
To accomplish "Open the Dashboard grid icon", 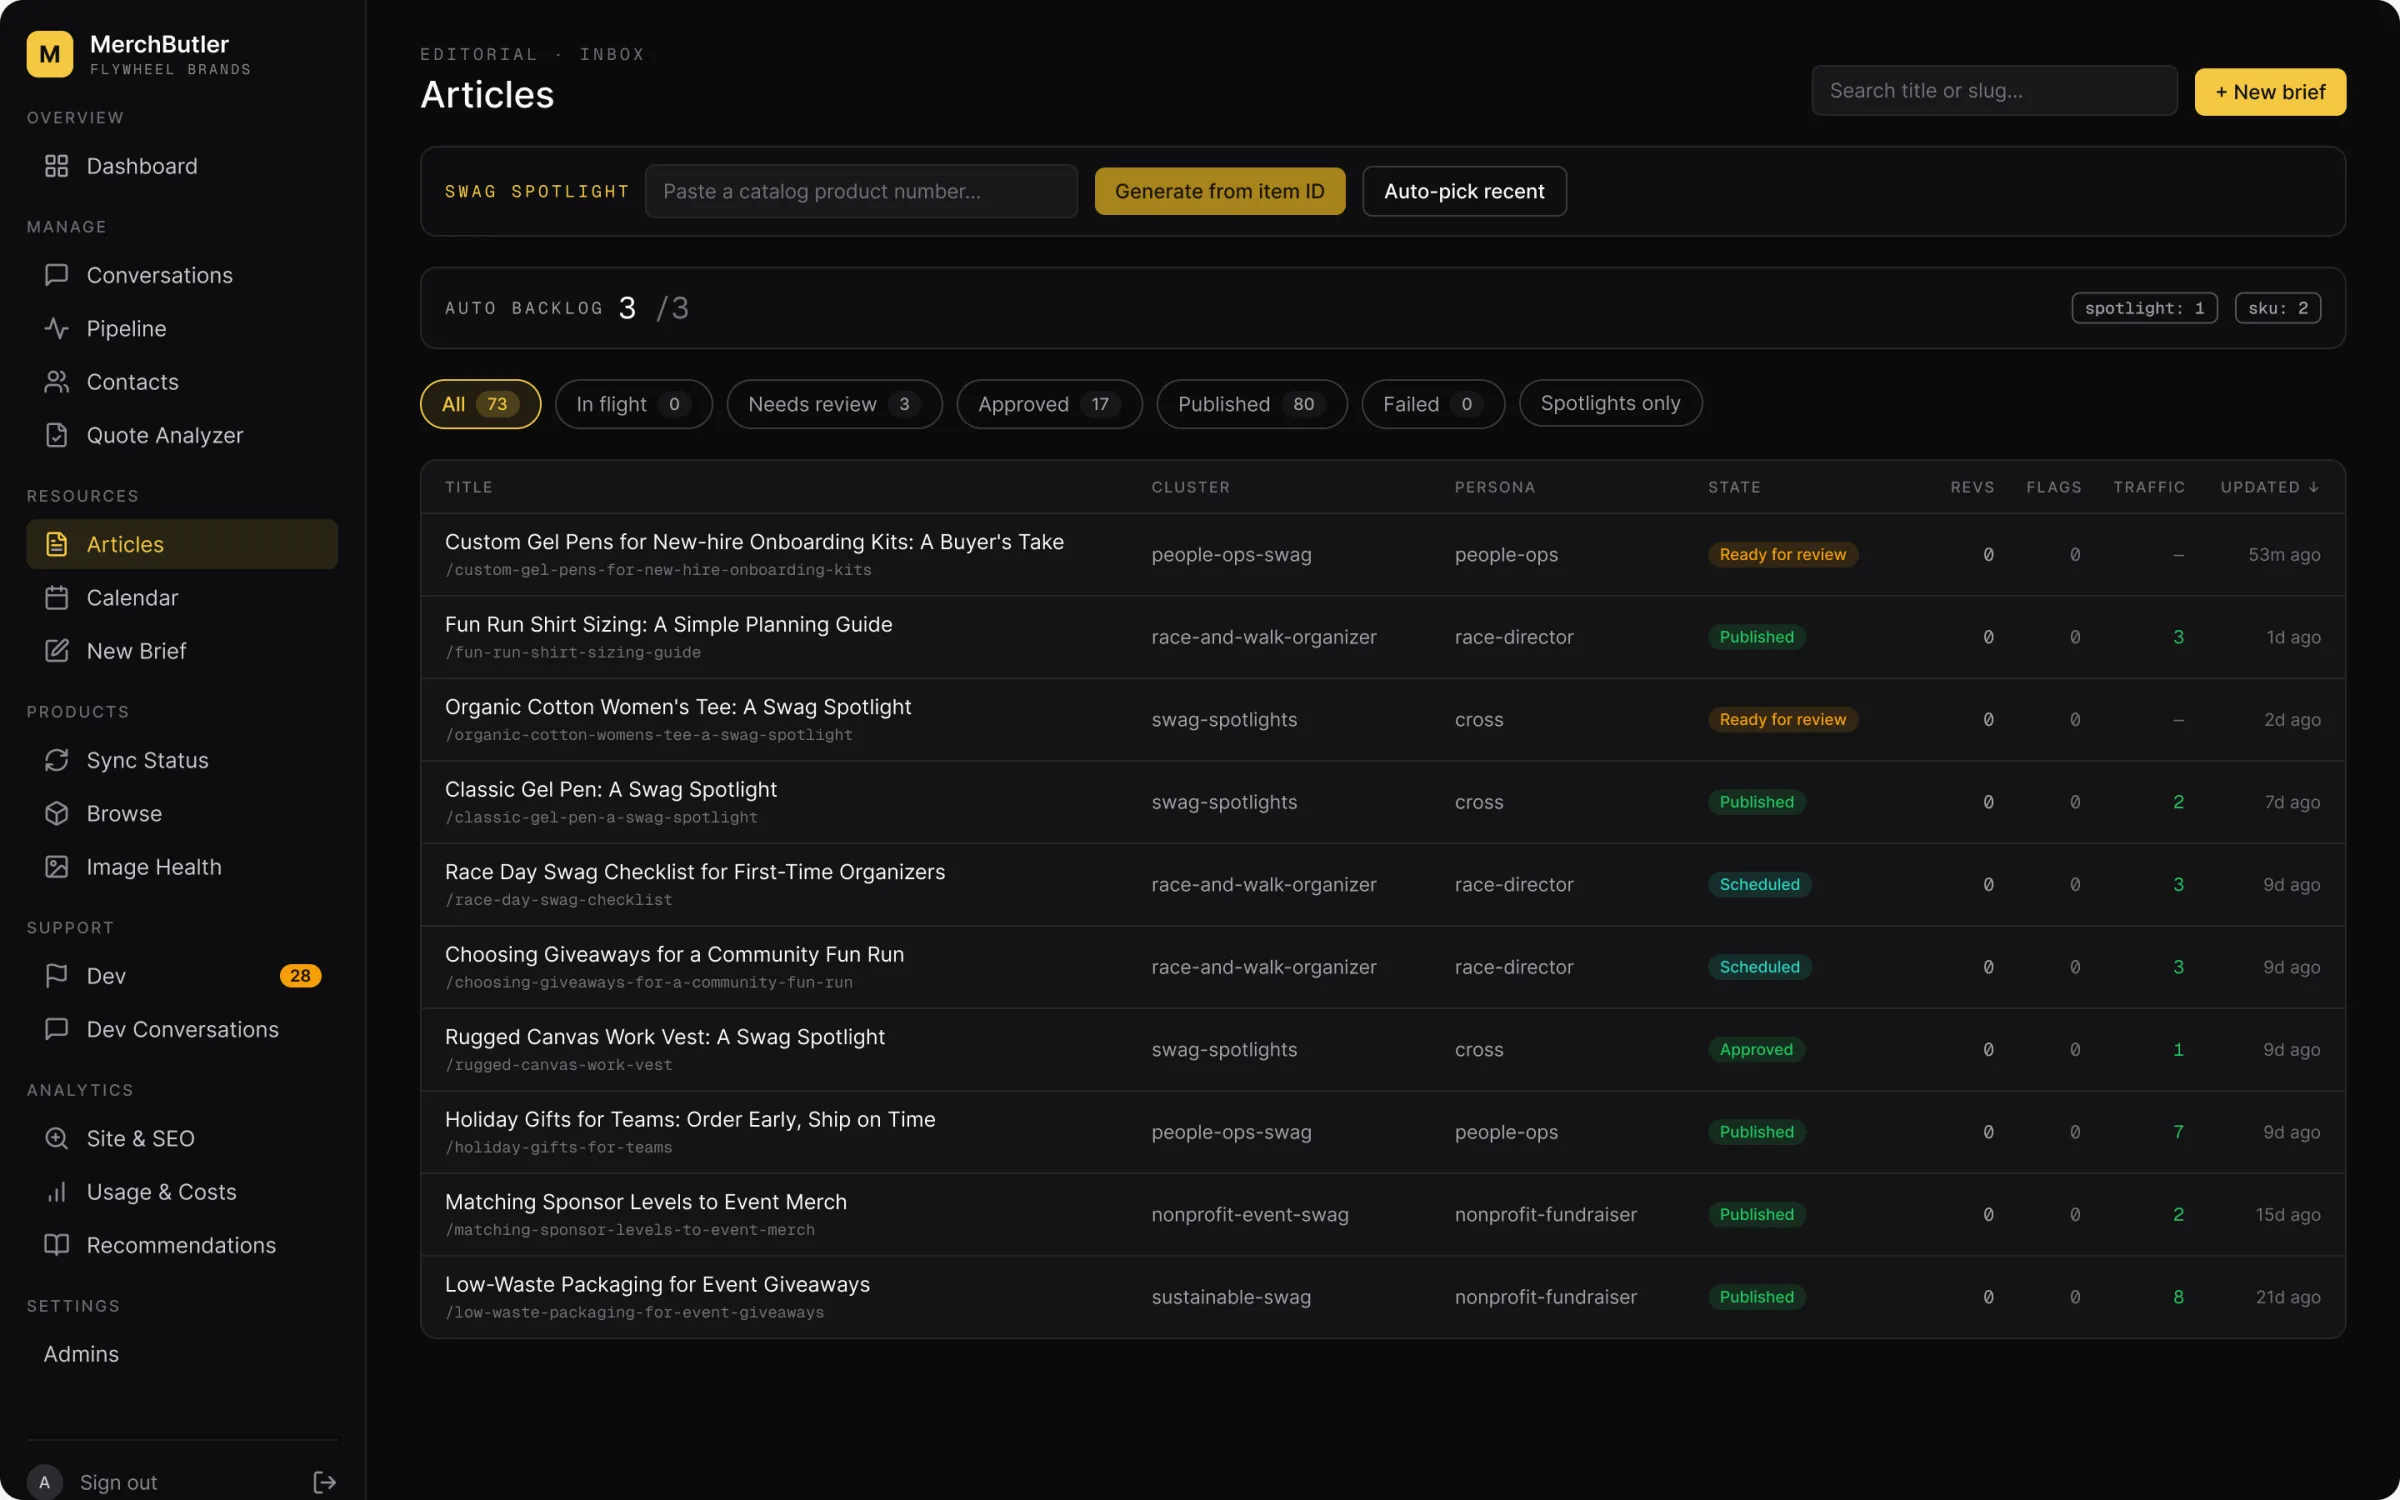I will point(56,166).
